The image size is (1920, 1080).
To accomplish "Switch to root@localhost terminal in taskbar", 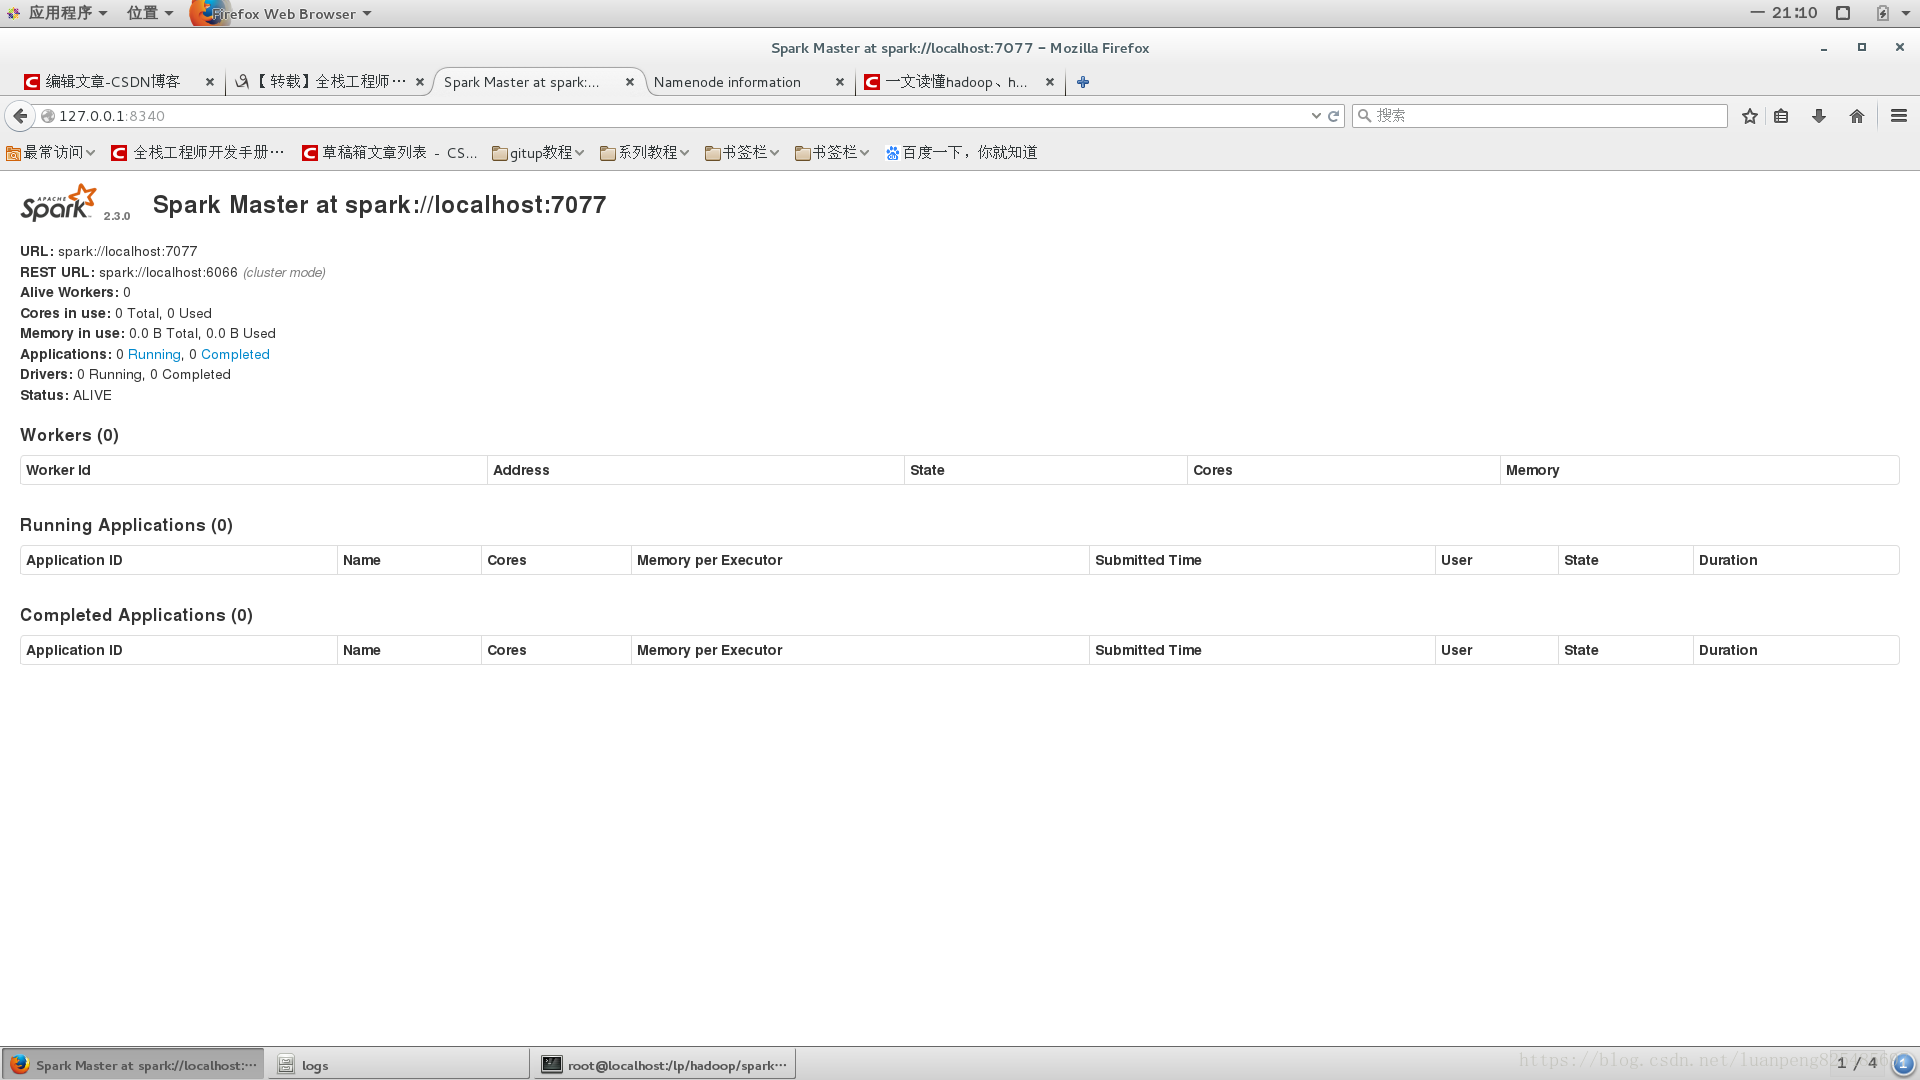I will [x=664, y=1064].
